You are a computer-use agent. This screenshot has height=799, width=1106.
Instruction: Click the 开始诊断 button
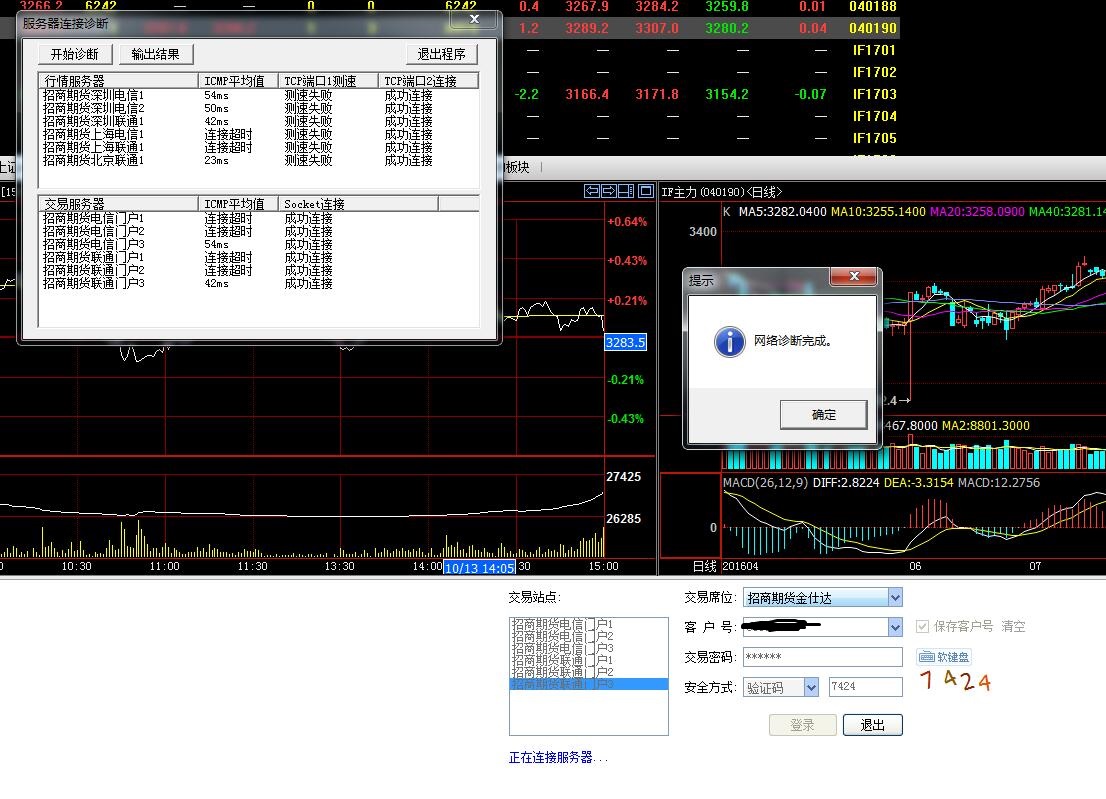(x=75, y=54)
